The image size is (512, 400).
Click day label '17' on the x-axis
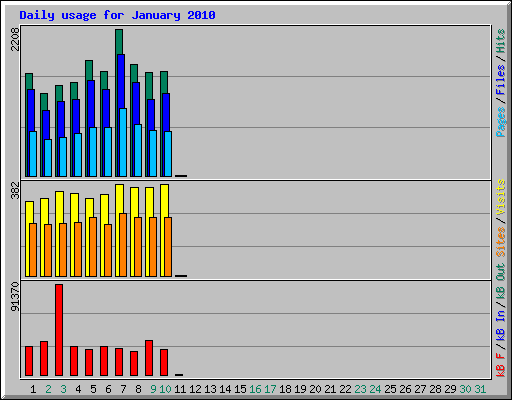270,389
